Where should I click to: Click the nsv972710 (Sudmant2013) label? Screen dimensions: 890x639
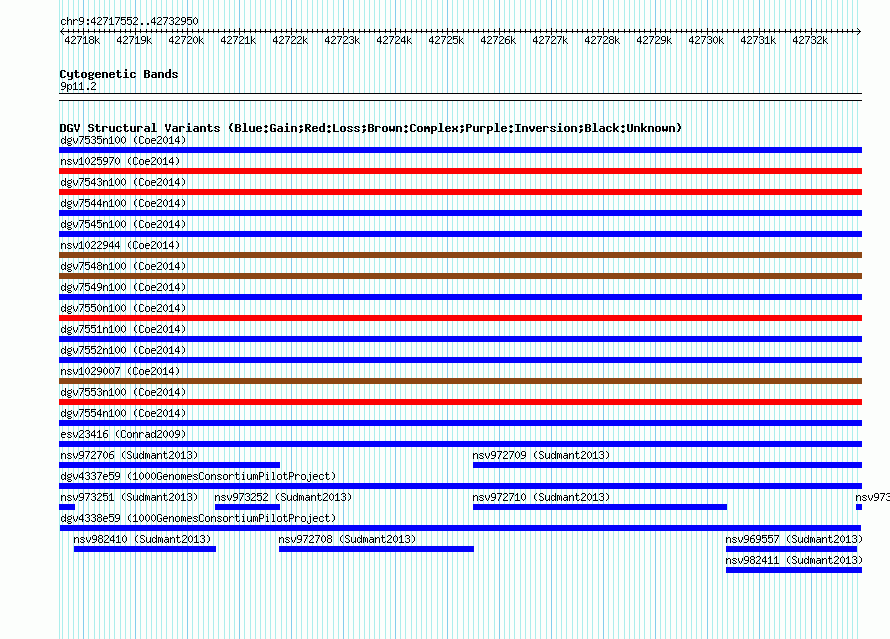point(541,497)
